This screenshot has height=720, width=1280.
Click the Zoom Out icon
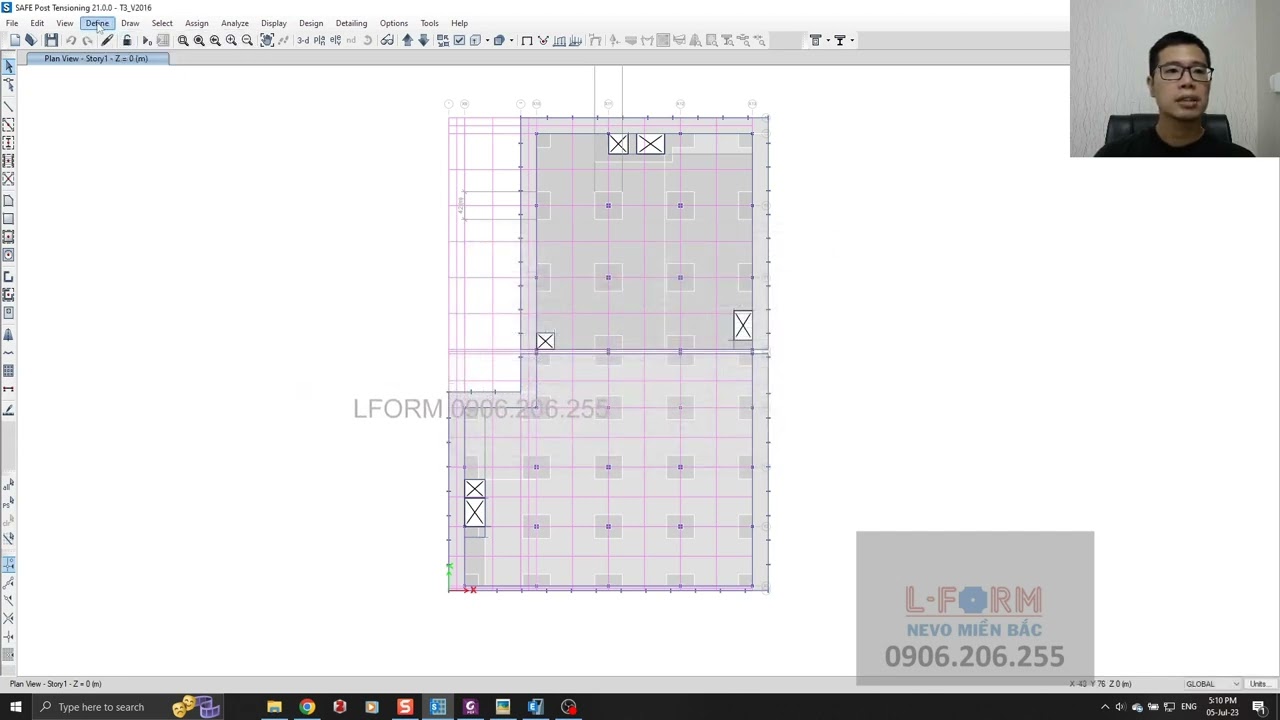pos(247,40)
